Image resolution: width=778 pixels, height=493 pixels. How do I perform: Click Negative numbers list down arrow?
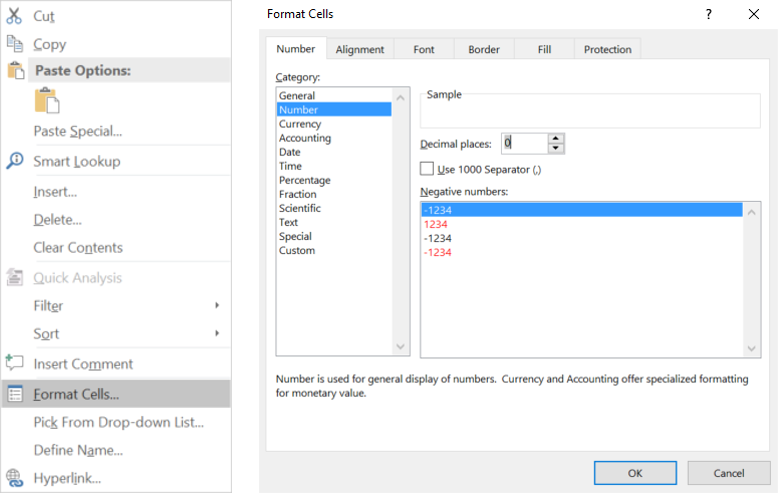coord(752,349)
